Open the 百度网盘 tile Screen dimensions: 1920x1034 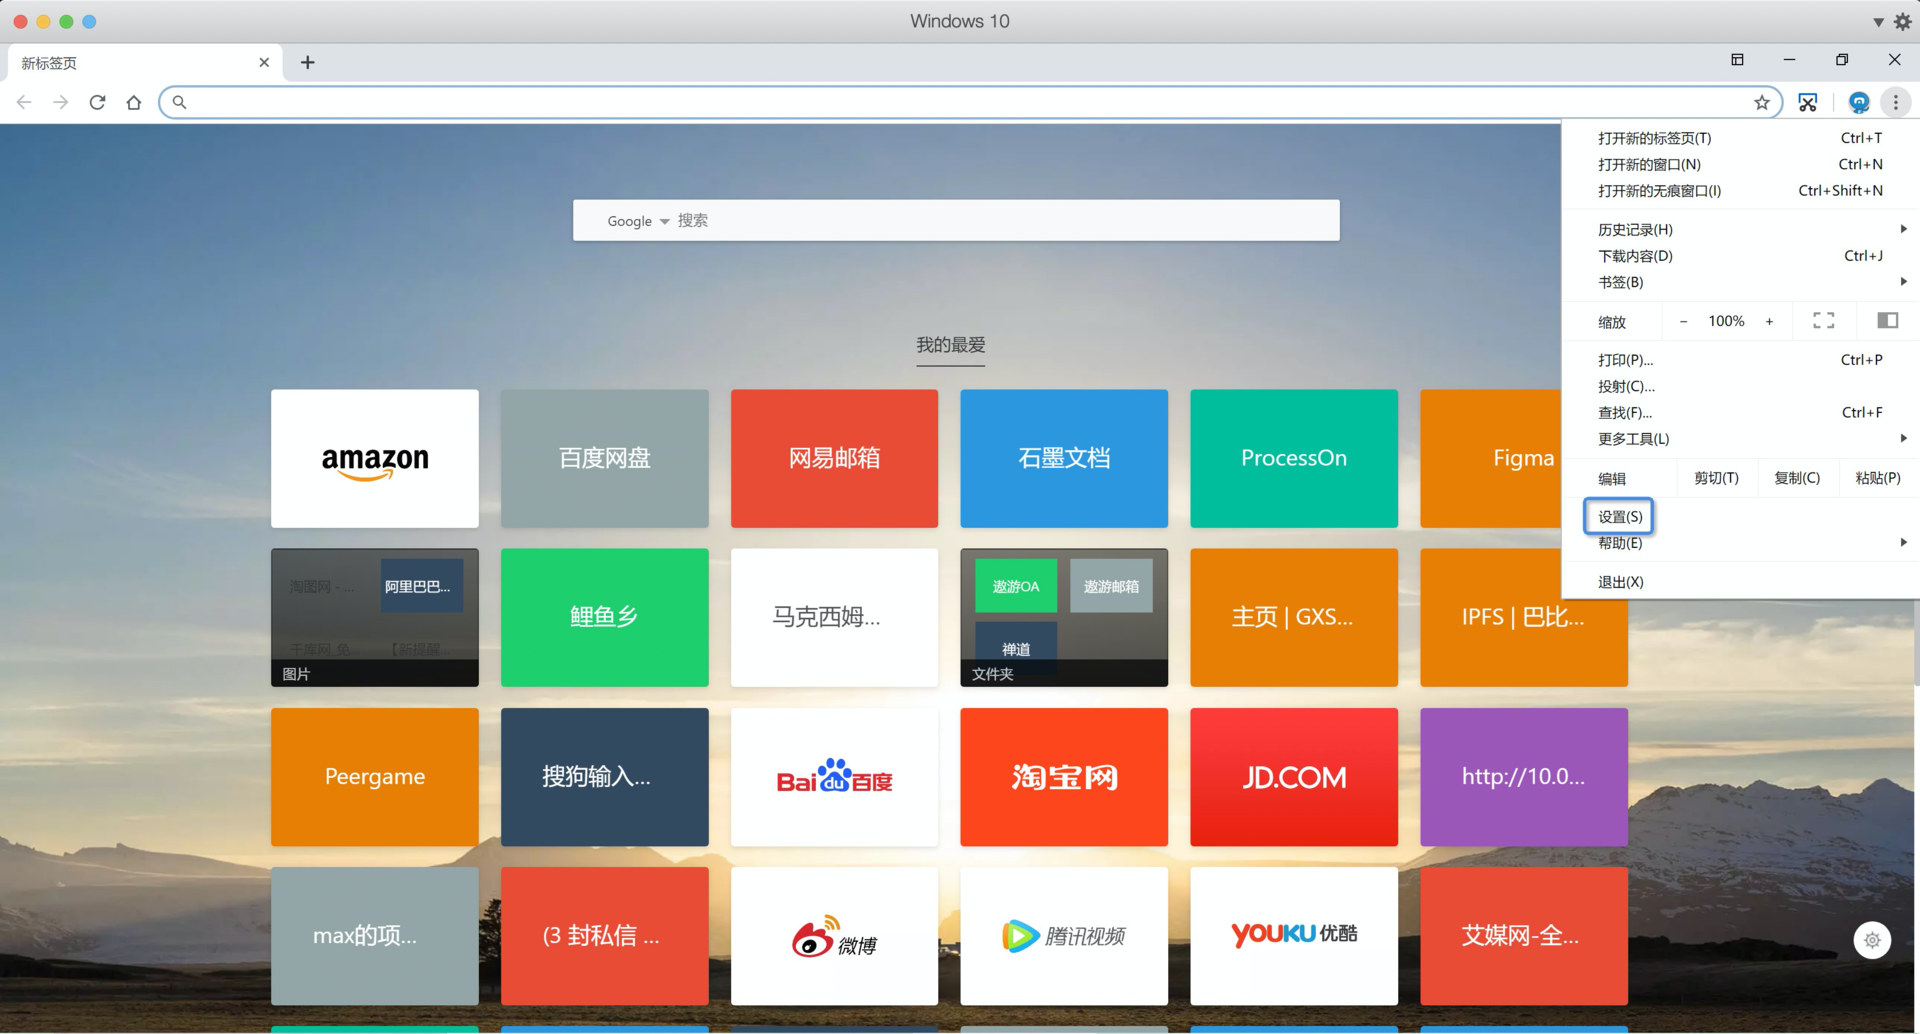(605, 458)
